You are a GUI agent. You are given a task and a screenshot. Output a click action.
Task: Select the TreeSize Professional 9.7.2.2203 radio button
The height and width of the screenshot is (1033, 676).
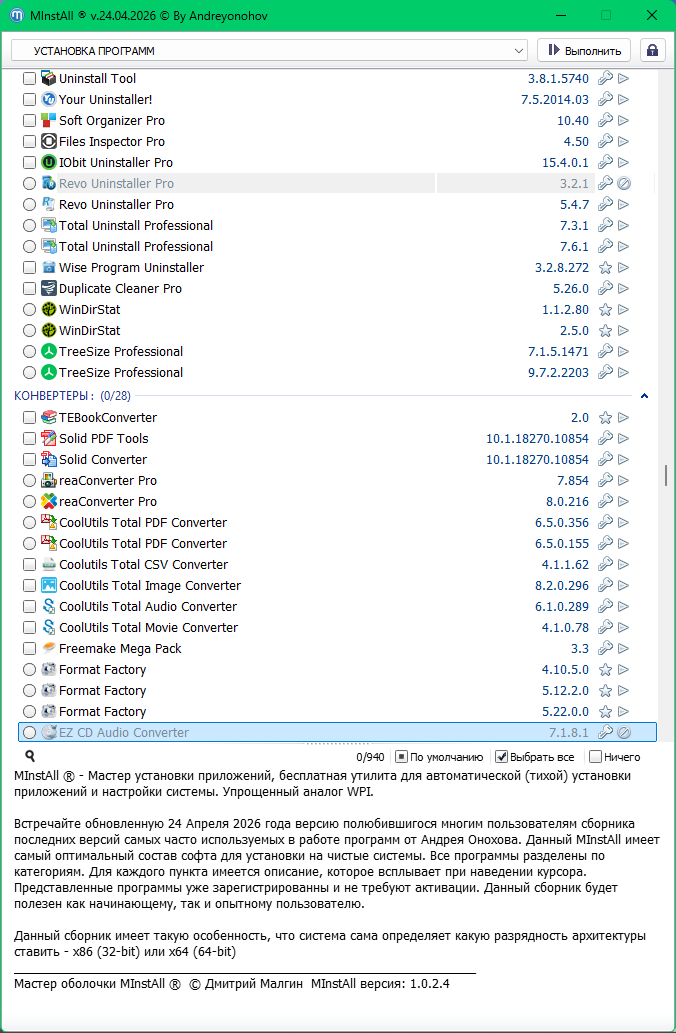point(29,373)
